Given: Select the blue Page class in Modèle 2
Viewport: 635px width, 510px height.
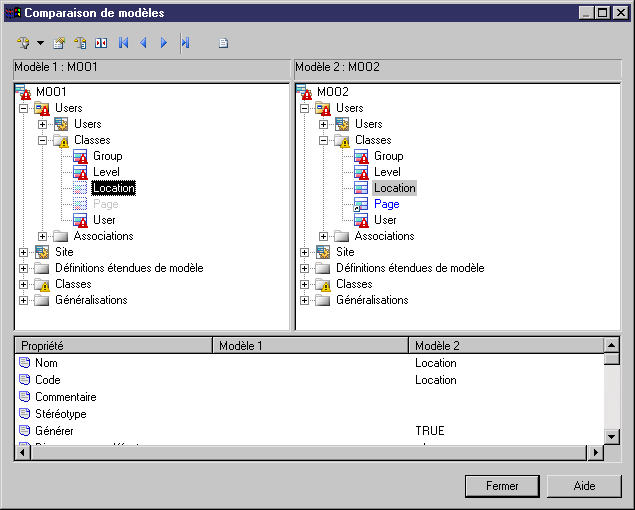Looking at the screenshot, I should tap(386, 204).
